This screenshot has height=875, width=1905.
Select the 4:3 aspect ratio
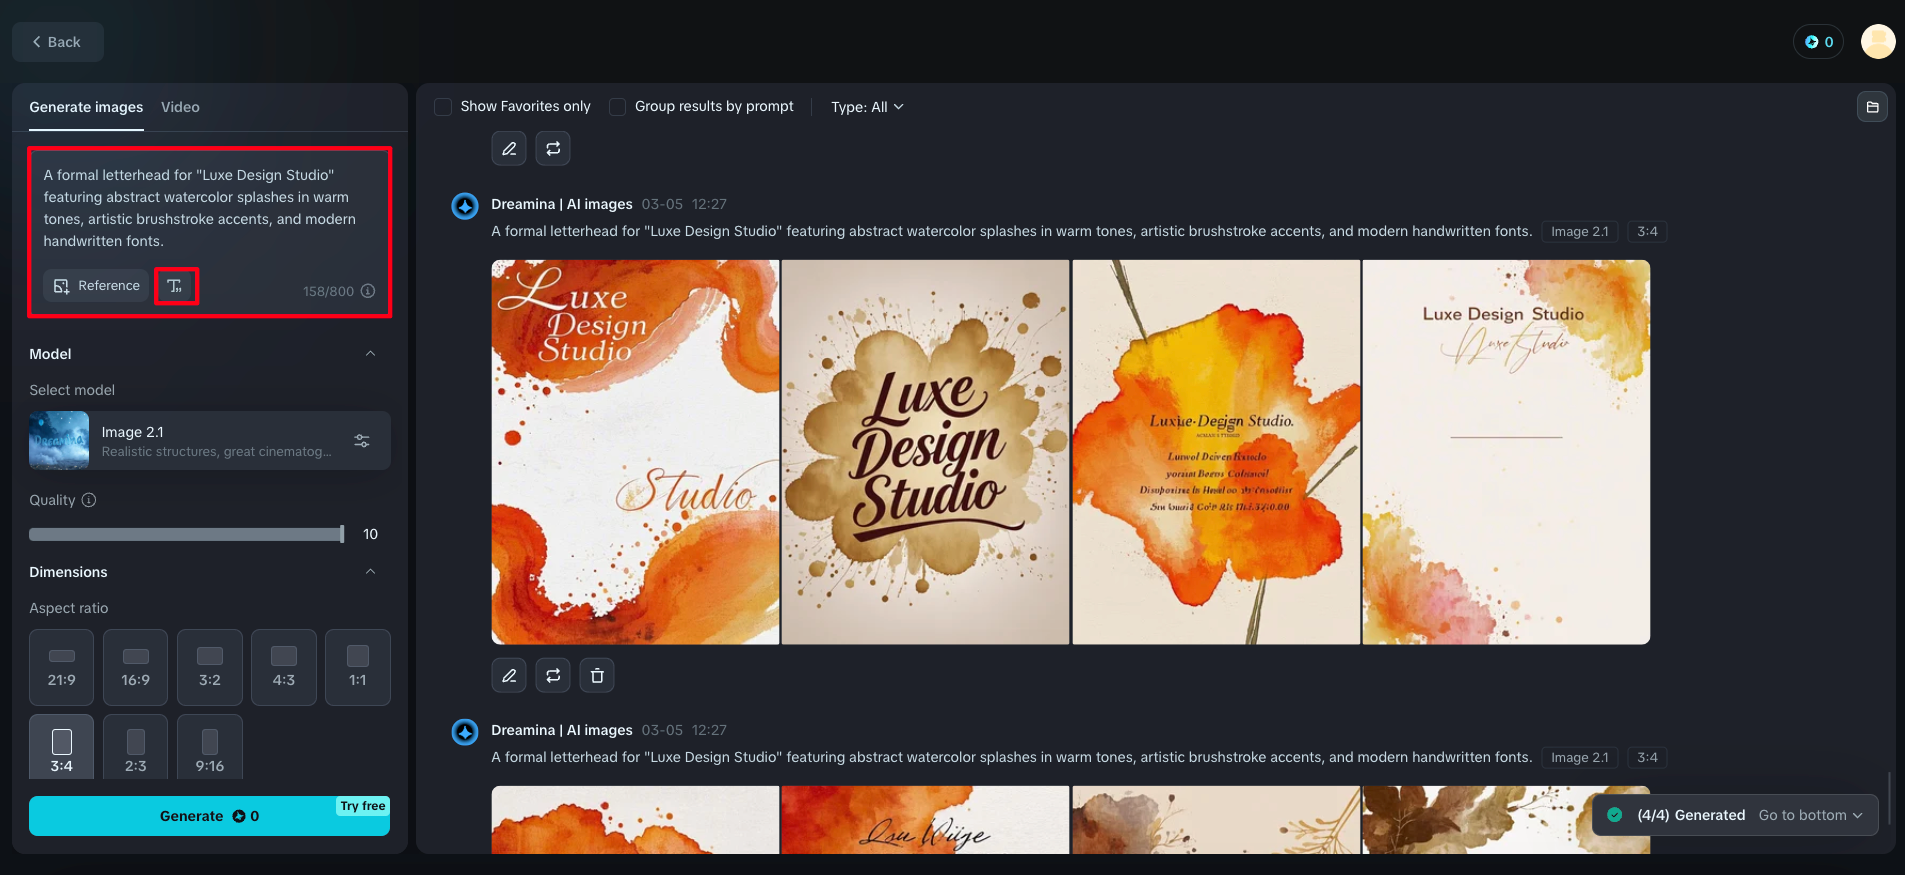[x=284, y=667]
